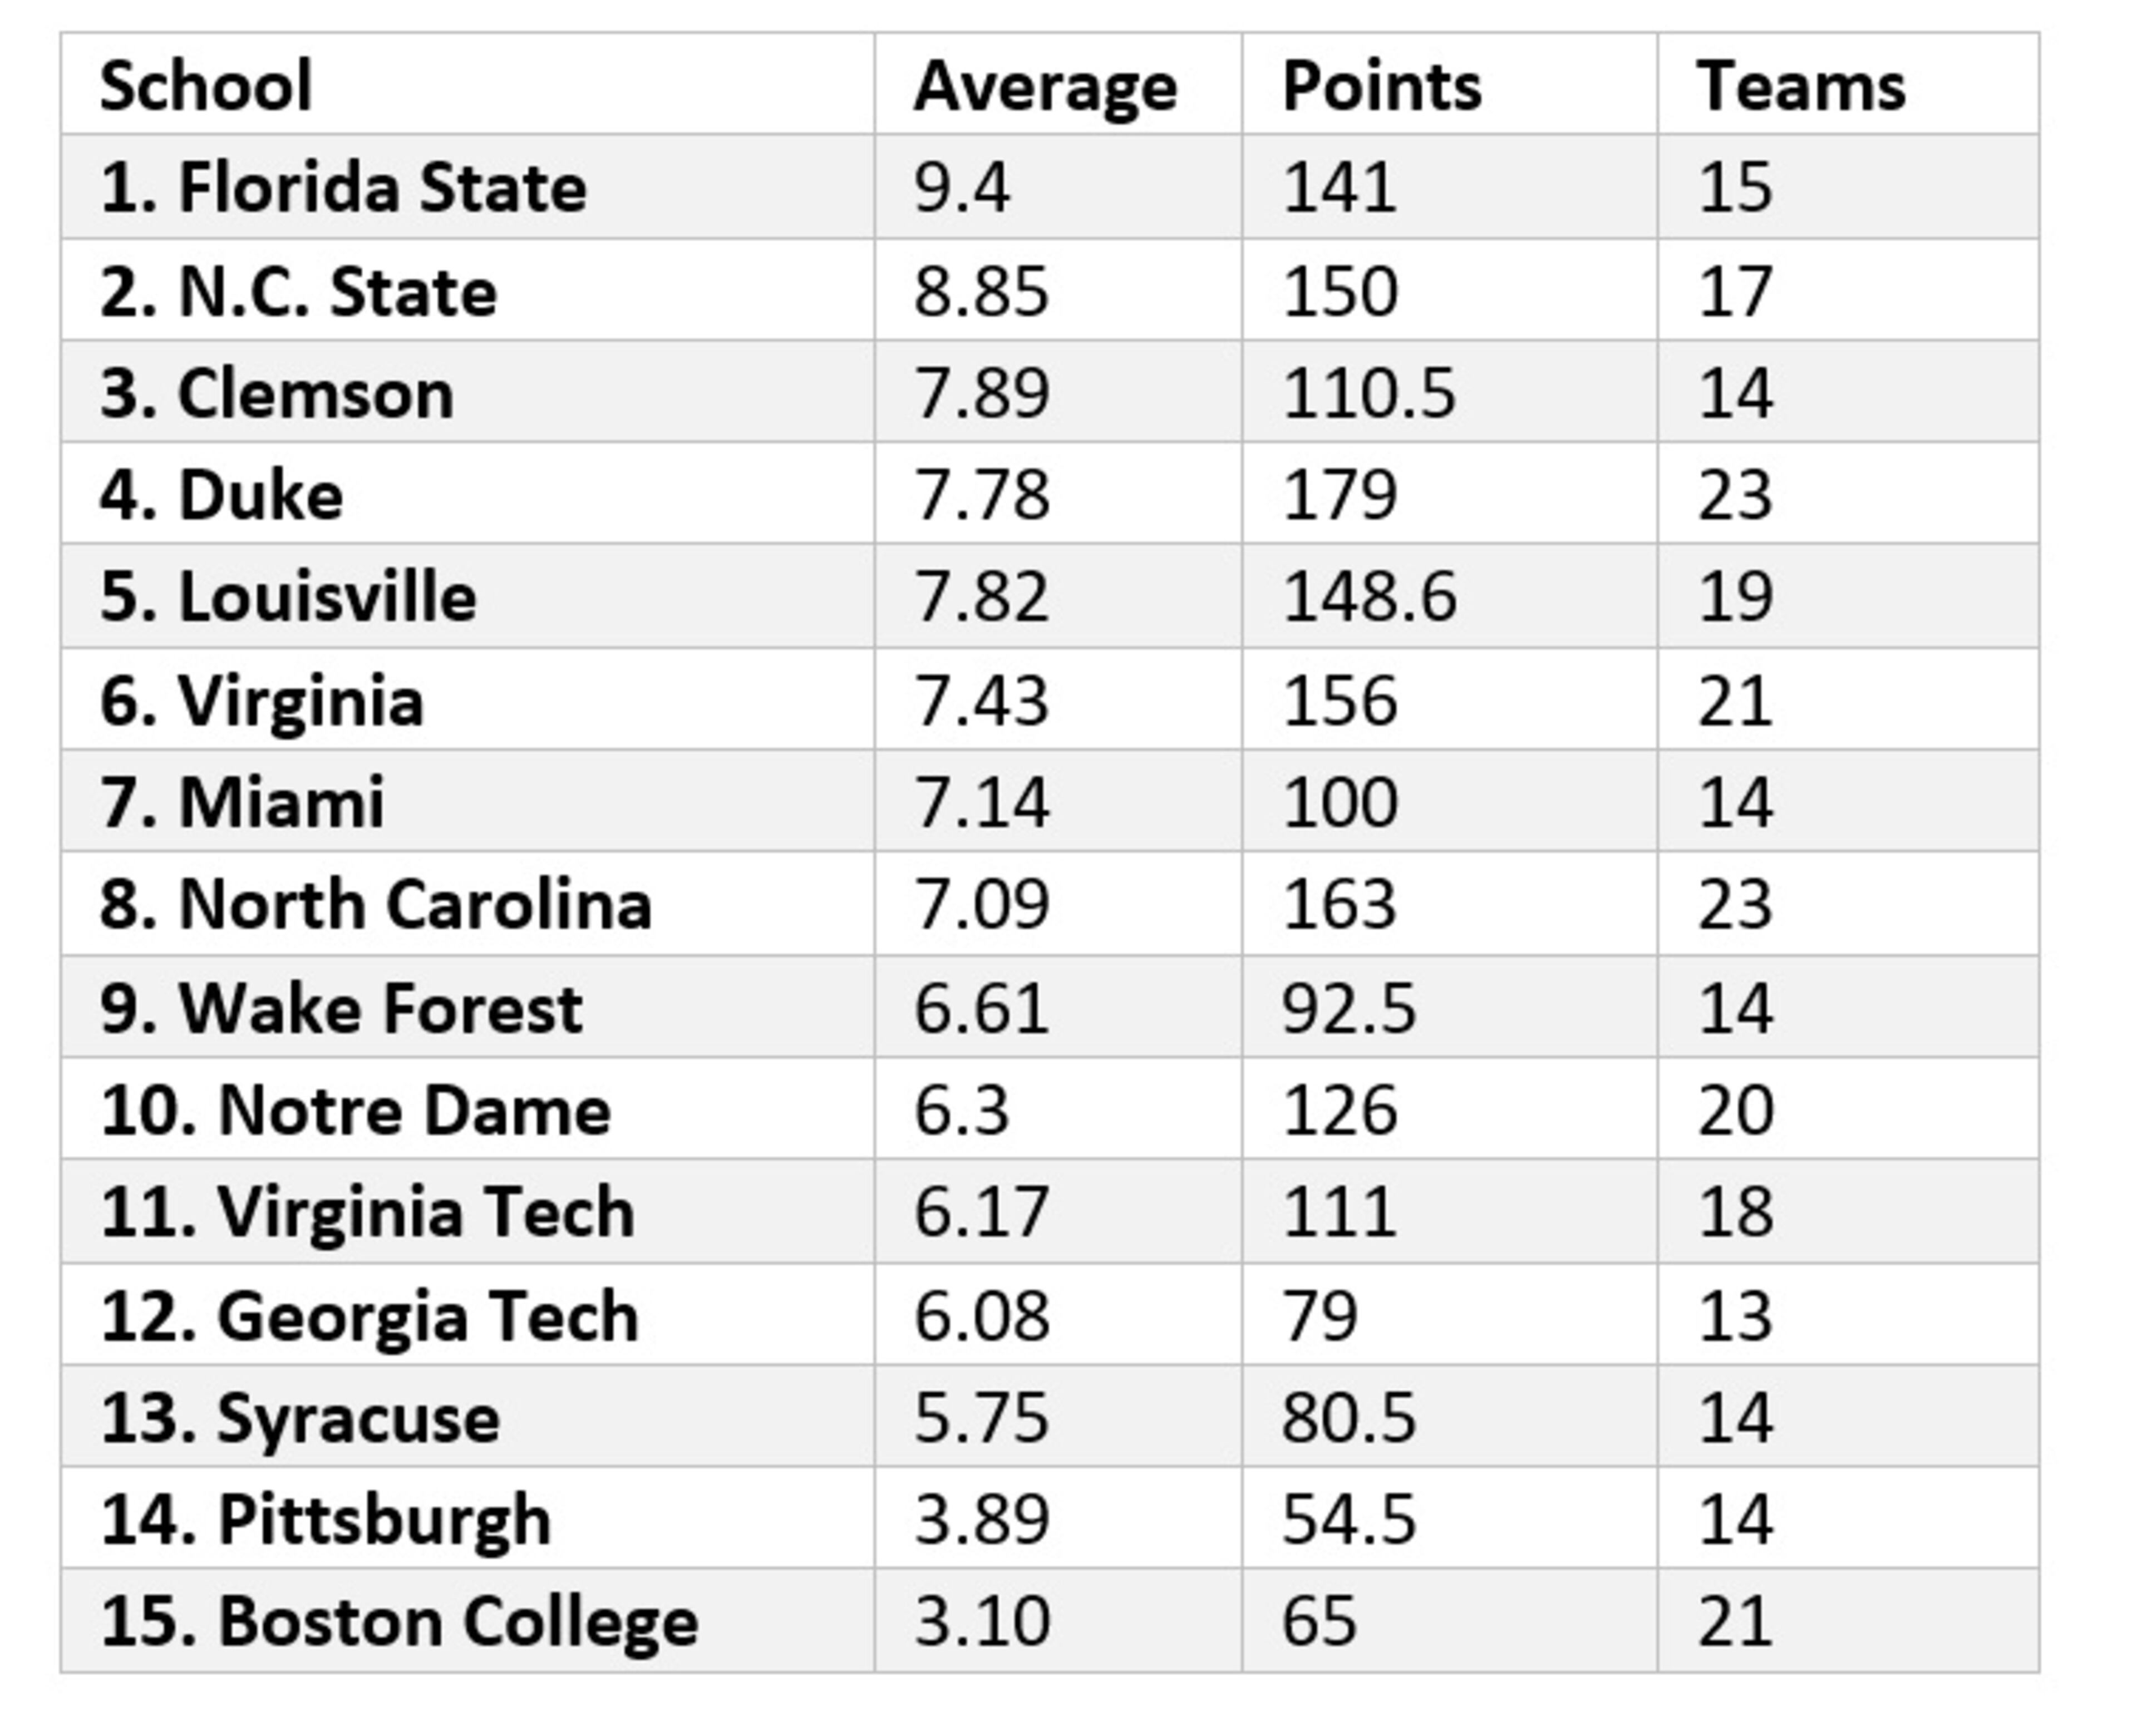Viewport: 2137px width, 1736px height.
Task: Click the School column header
Action: point(206,86)
